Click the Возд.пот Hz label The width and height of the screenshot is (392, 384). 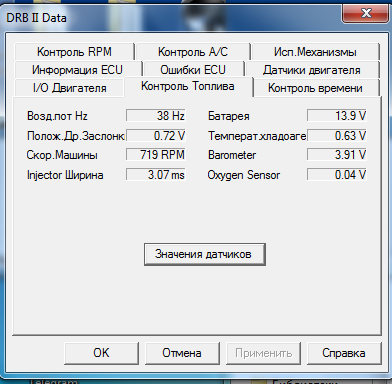pyautogui.click(x=57, y=116)
